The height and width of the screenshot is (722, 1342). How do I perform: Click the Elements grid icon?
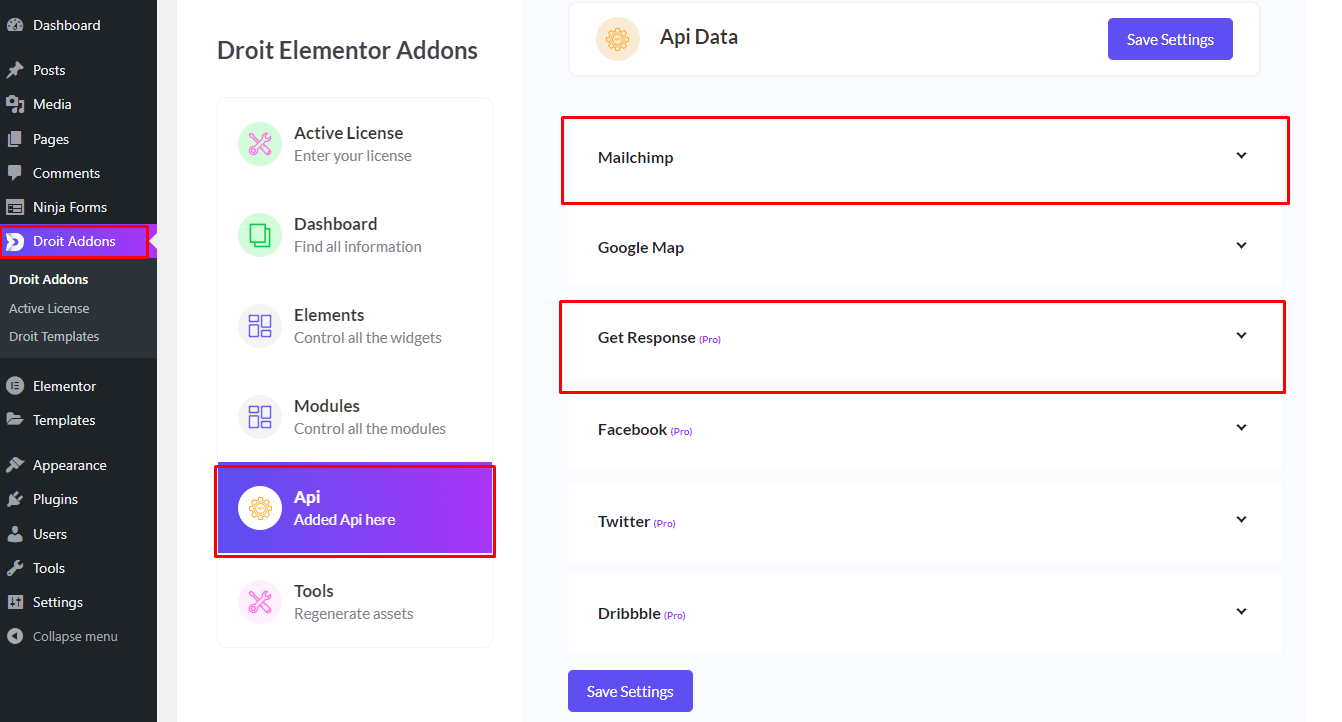click(x=260, y=326)
